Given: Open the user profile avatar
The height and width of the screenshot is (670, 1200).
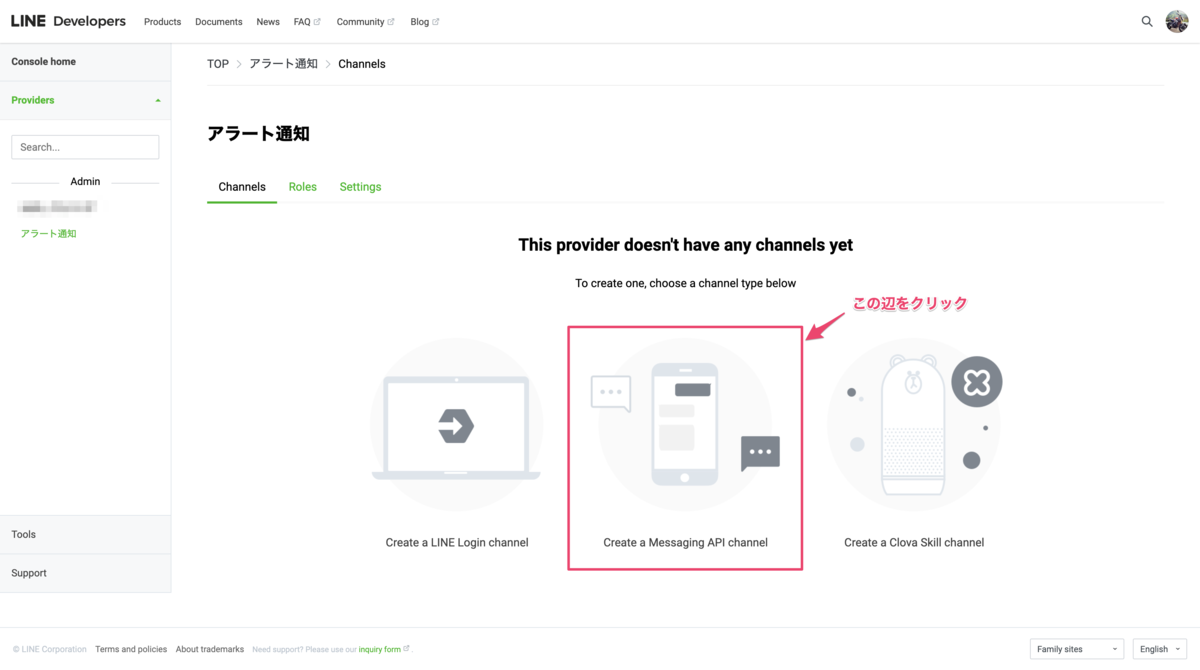Looking at the screenshot, I should pyautogui.click(x=1177, y=21).
